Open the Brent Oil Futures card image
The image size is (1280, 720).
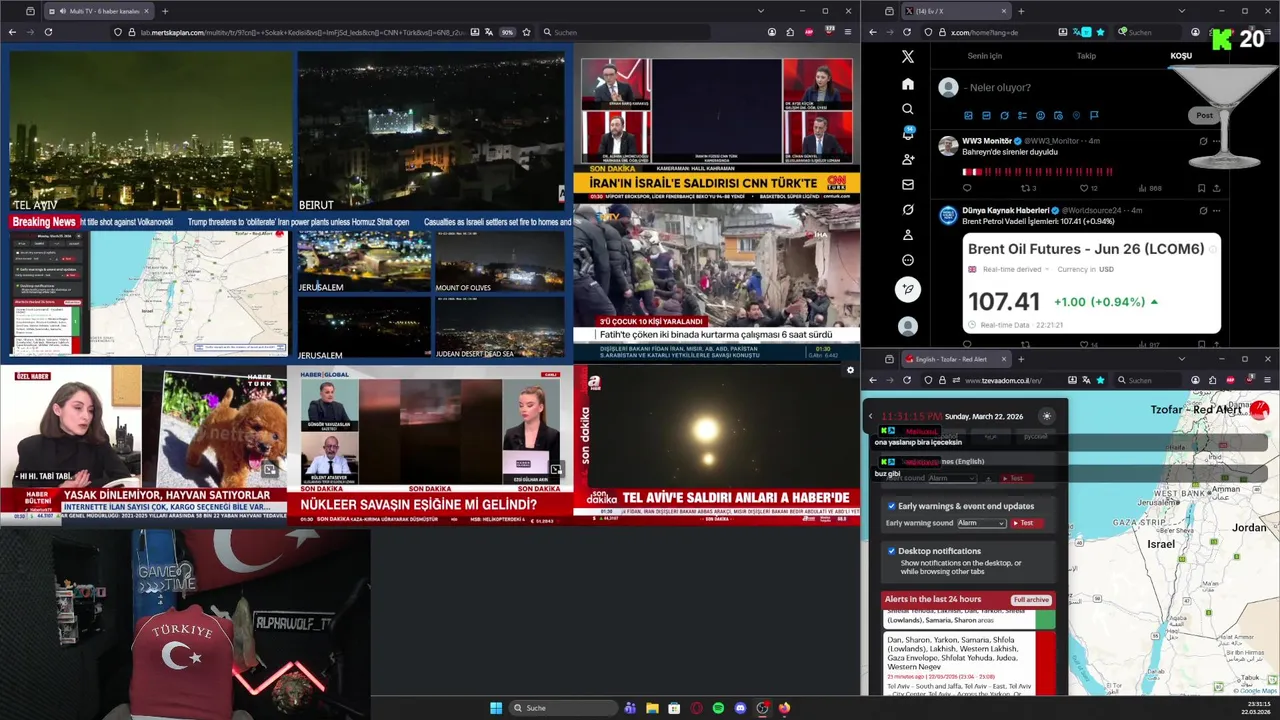click(x=1091, y=284)
